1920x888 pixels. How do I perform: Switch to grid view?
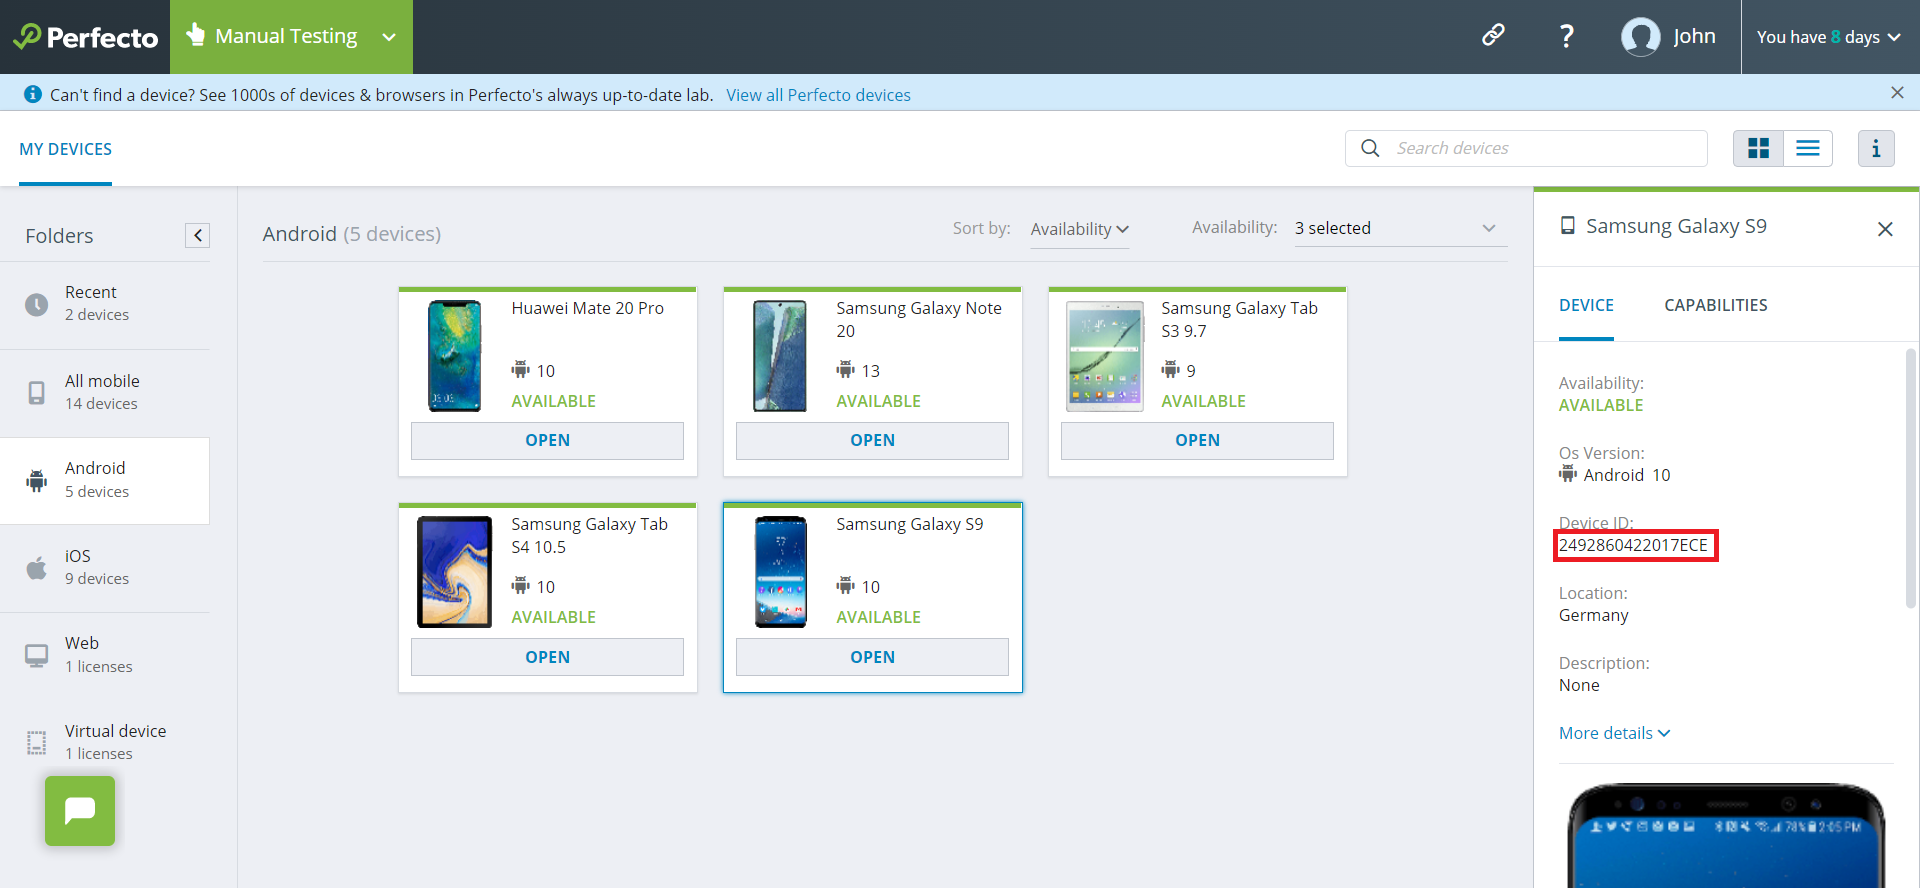click(x=1758, y=148)
